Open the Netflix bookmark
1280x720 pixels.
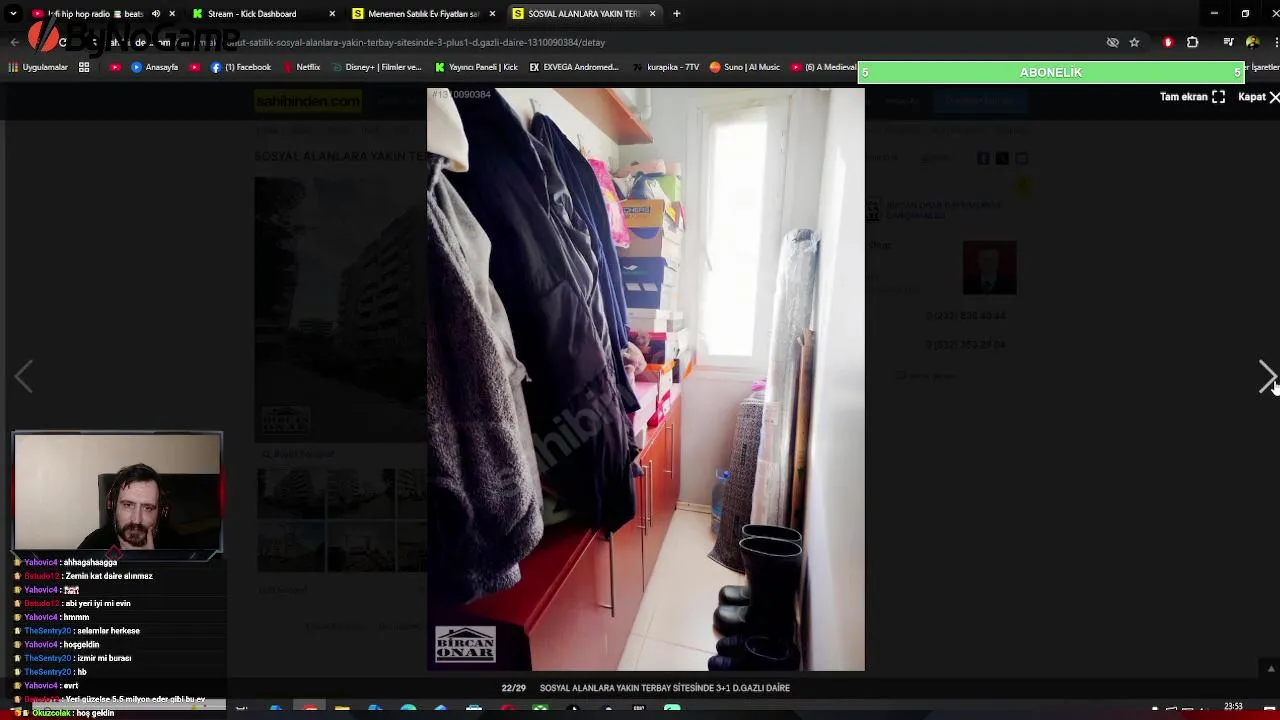301,67
